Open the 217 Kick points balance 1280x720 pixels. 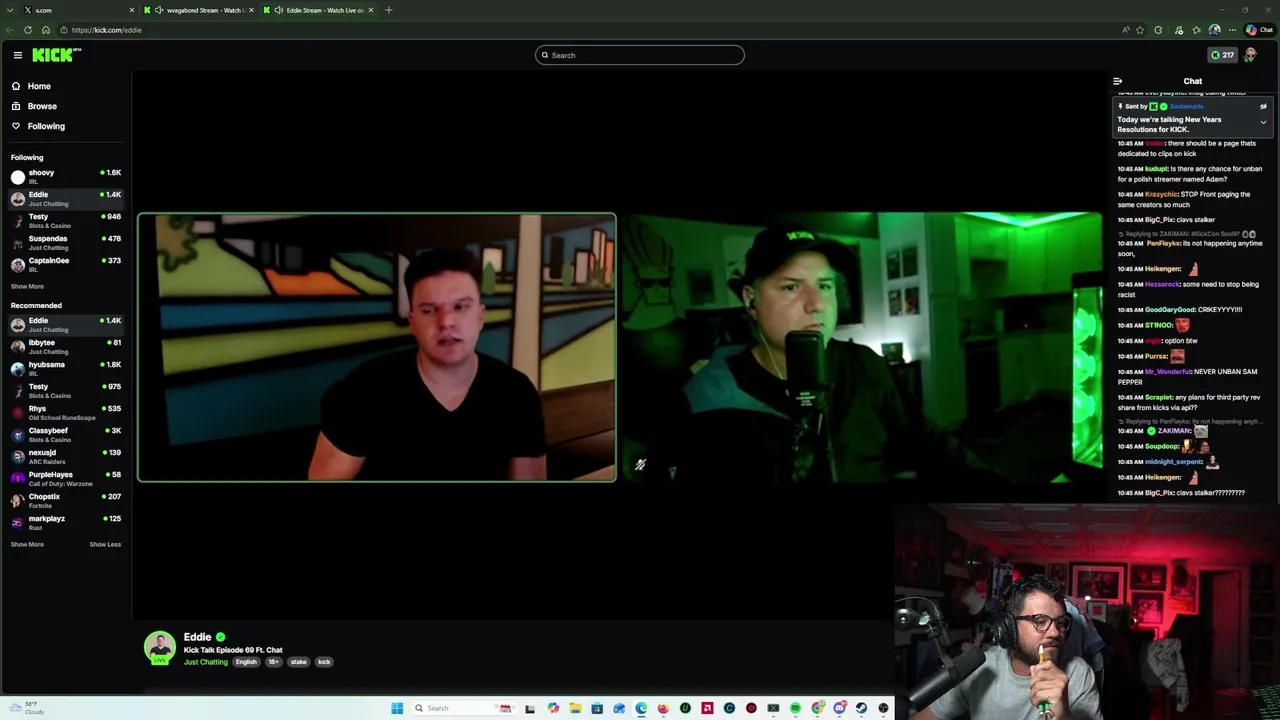(1222, 55)
